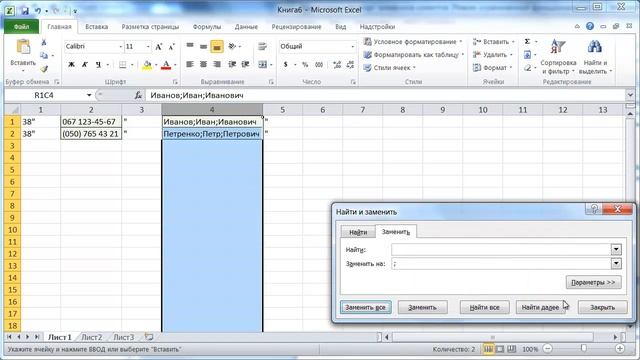Apply the currency number format icon

pyautogui.click(x=286, y=64)
